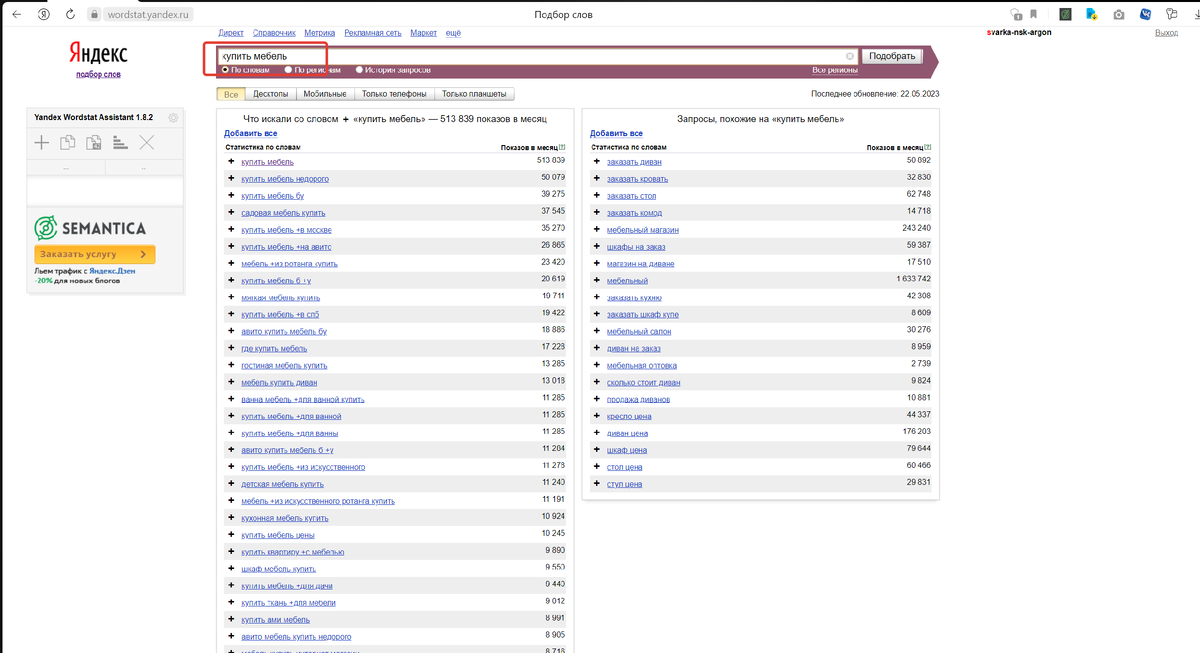
Task: Open the 'Директ' top menu link
Action: 230,33
